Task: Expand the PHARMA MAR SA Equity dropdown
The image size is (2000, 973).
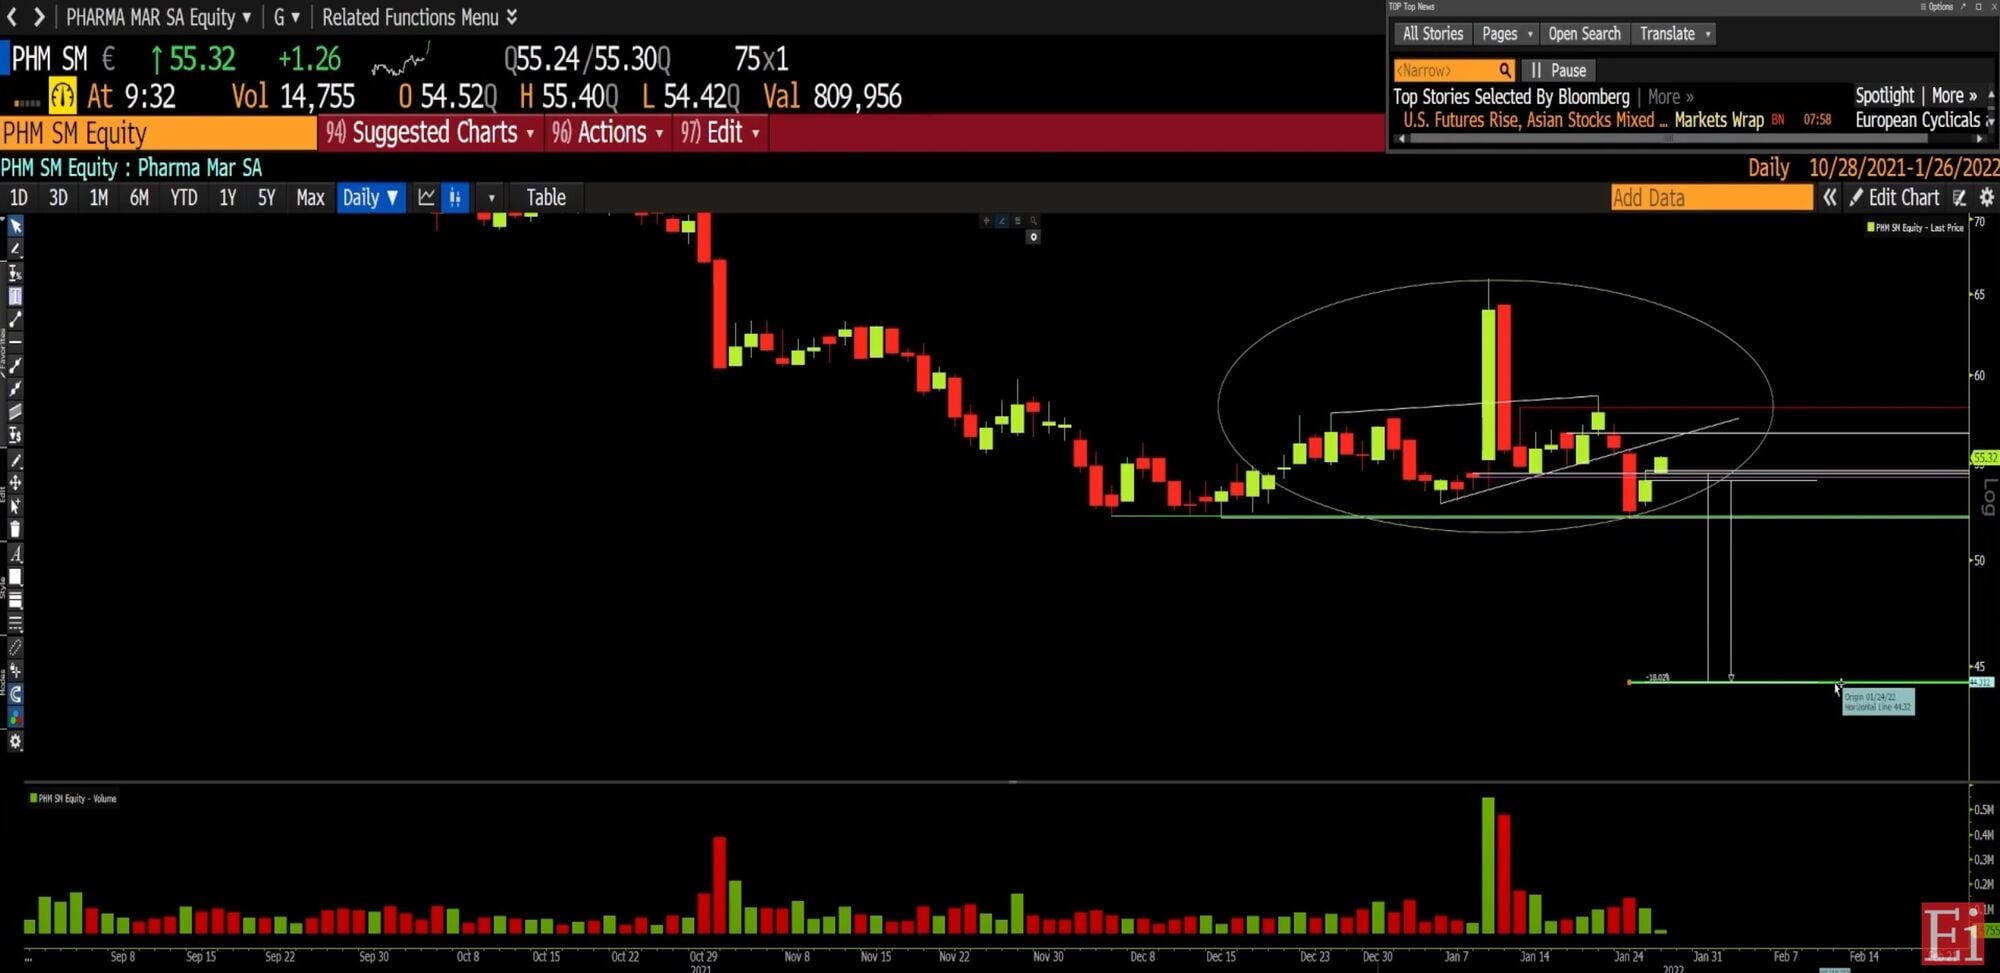Action: [159, 17]
